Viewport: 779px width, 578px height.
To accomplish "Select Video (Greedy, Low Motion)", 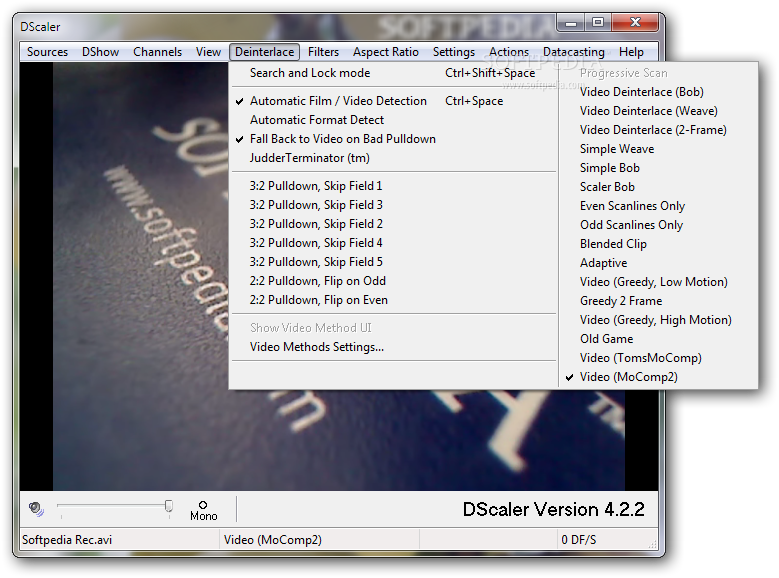I will (x=659, y=282).
